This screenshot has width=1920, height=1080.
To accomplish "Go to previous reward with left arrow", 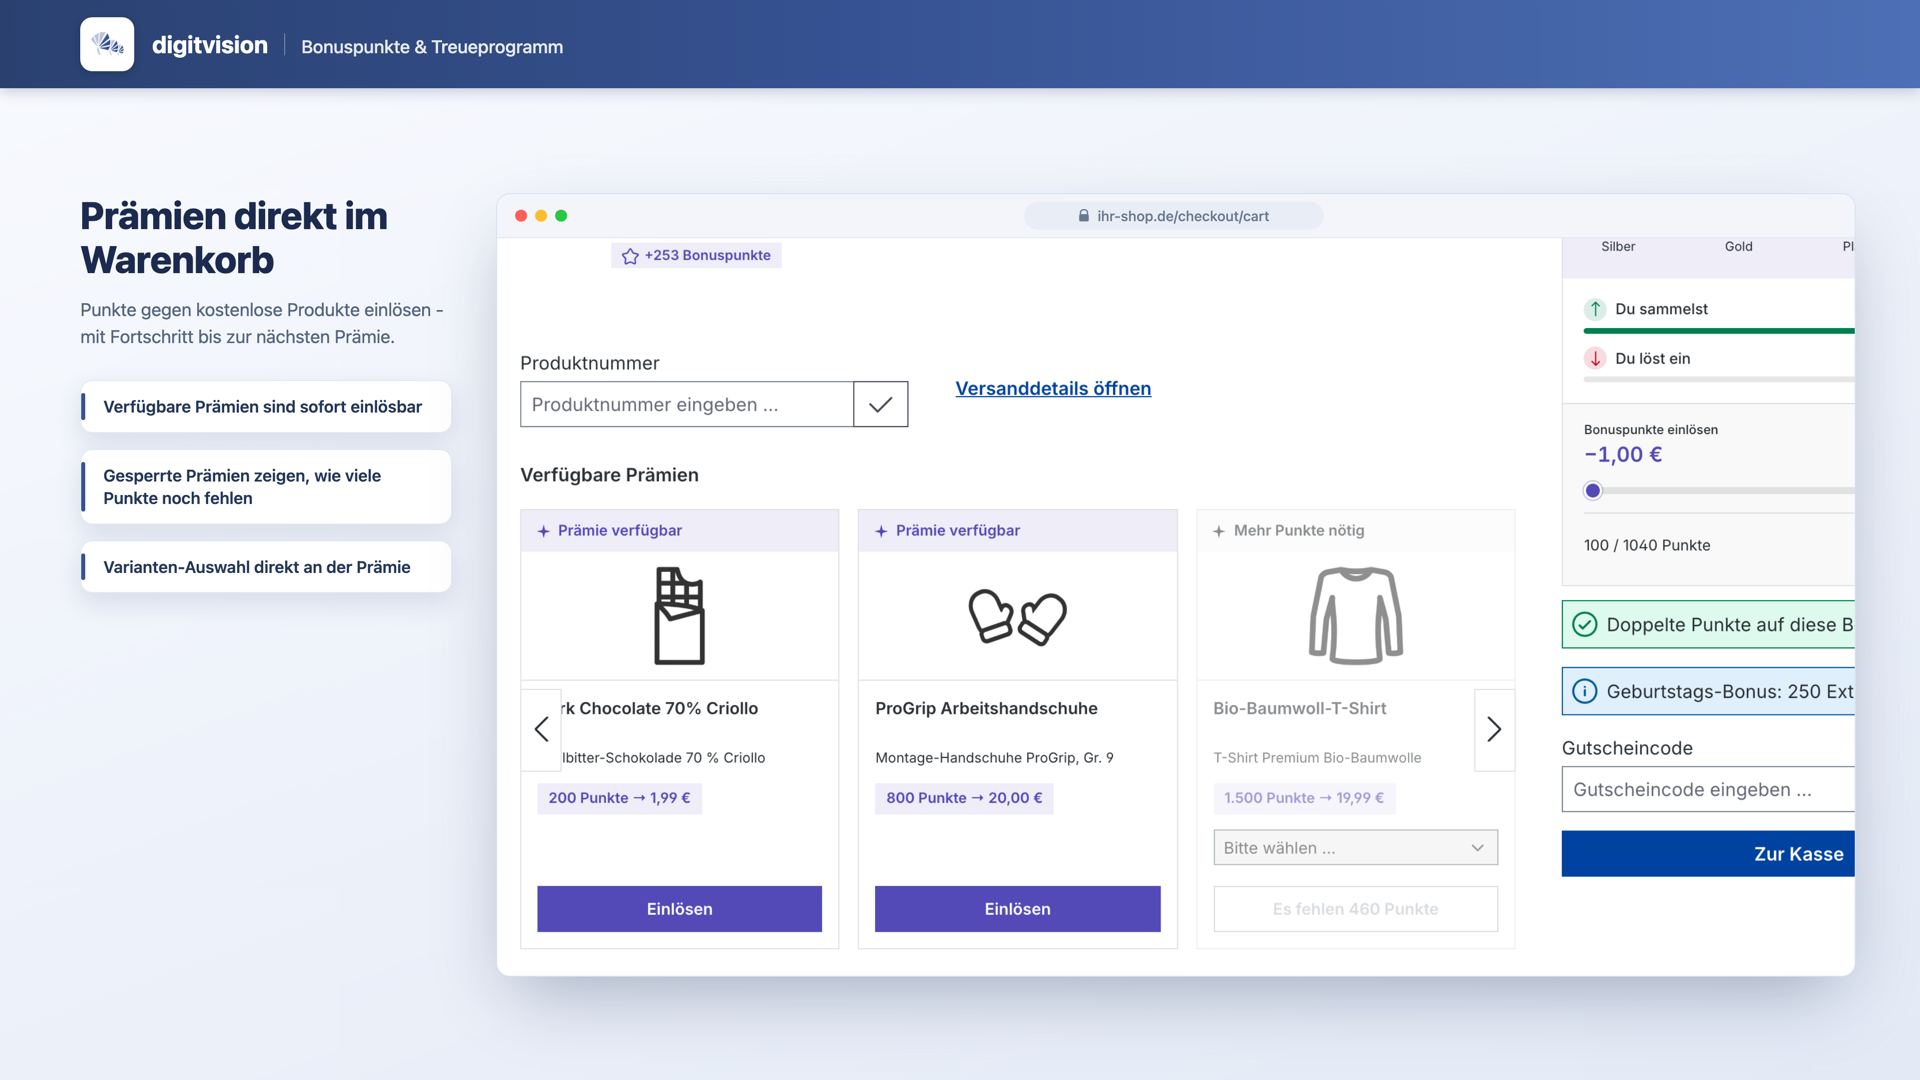I will (541, 729).
